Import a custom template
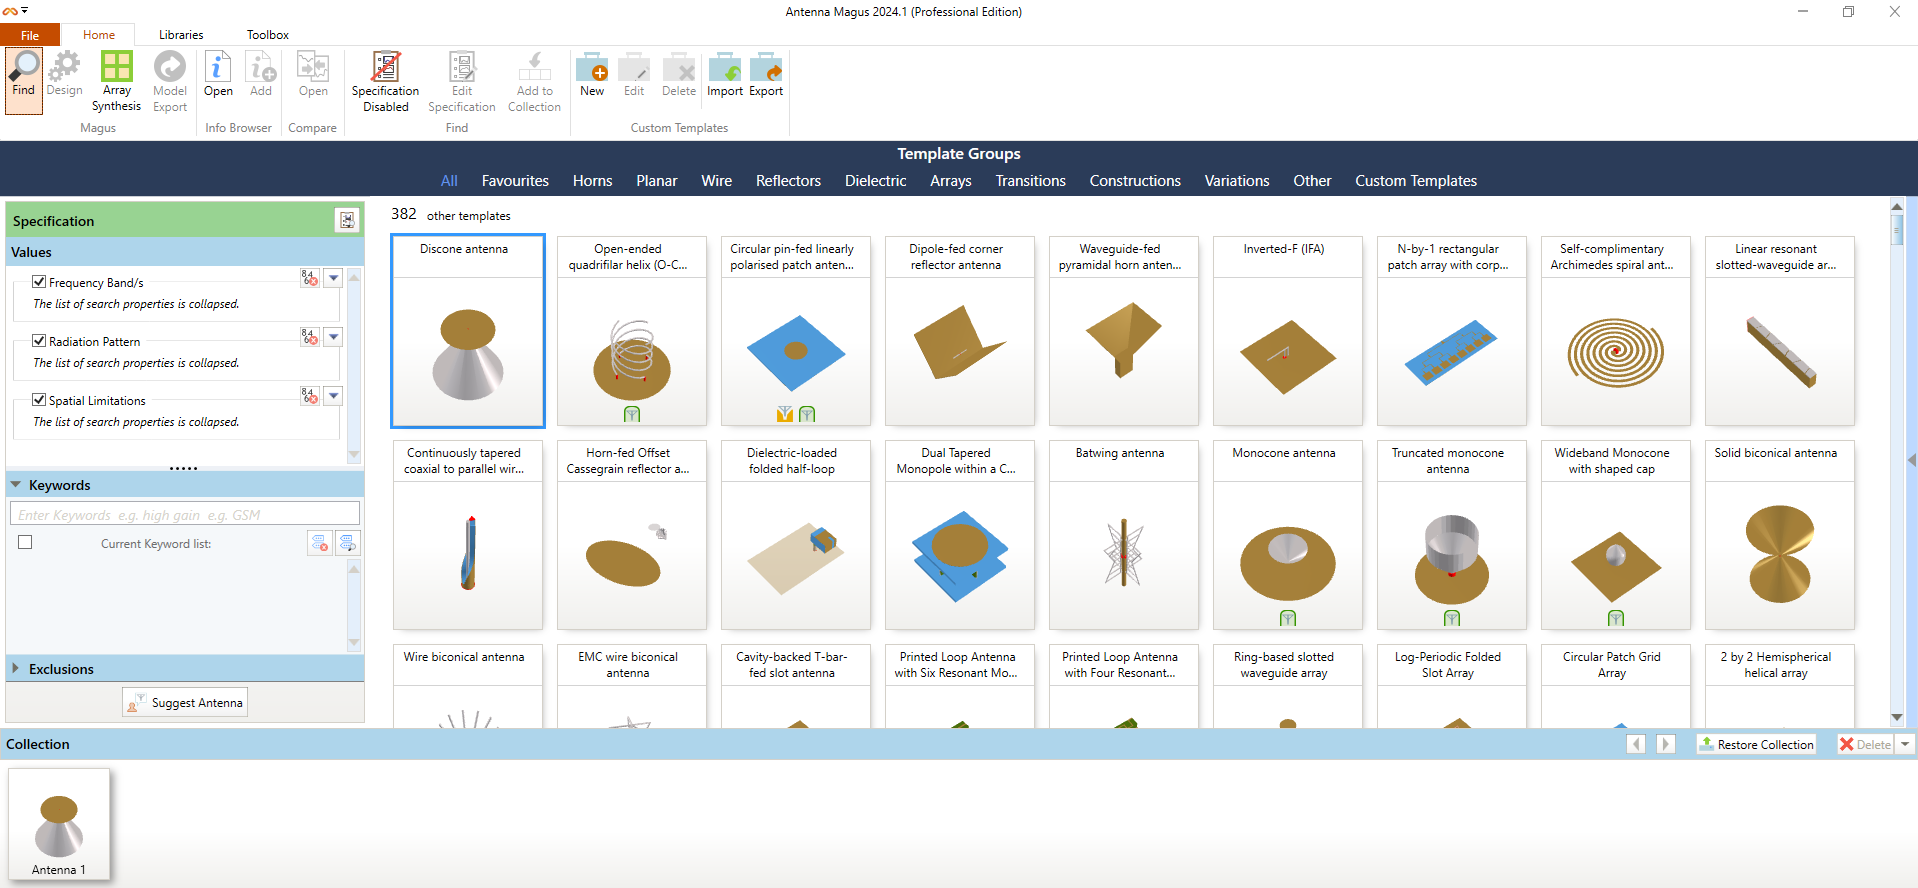The width and height of the screenshot is (1918, 888). (x=725, y=75)
